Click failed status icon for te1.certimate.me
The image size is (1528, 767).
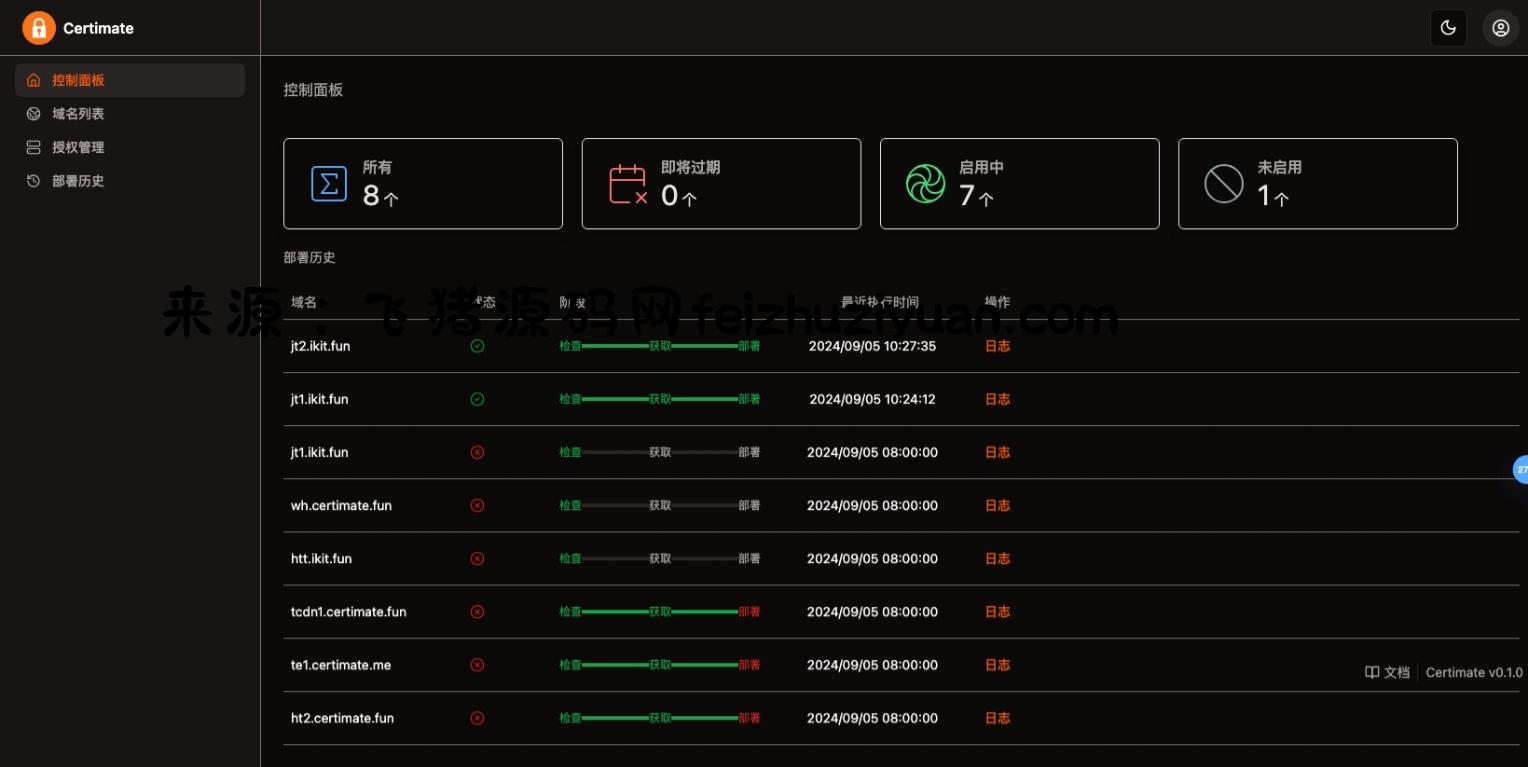click(477, 664)
